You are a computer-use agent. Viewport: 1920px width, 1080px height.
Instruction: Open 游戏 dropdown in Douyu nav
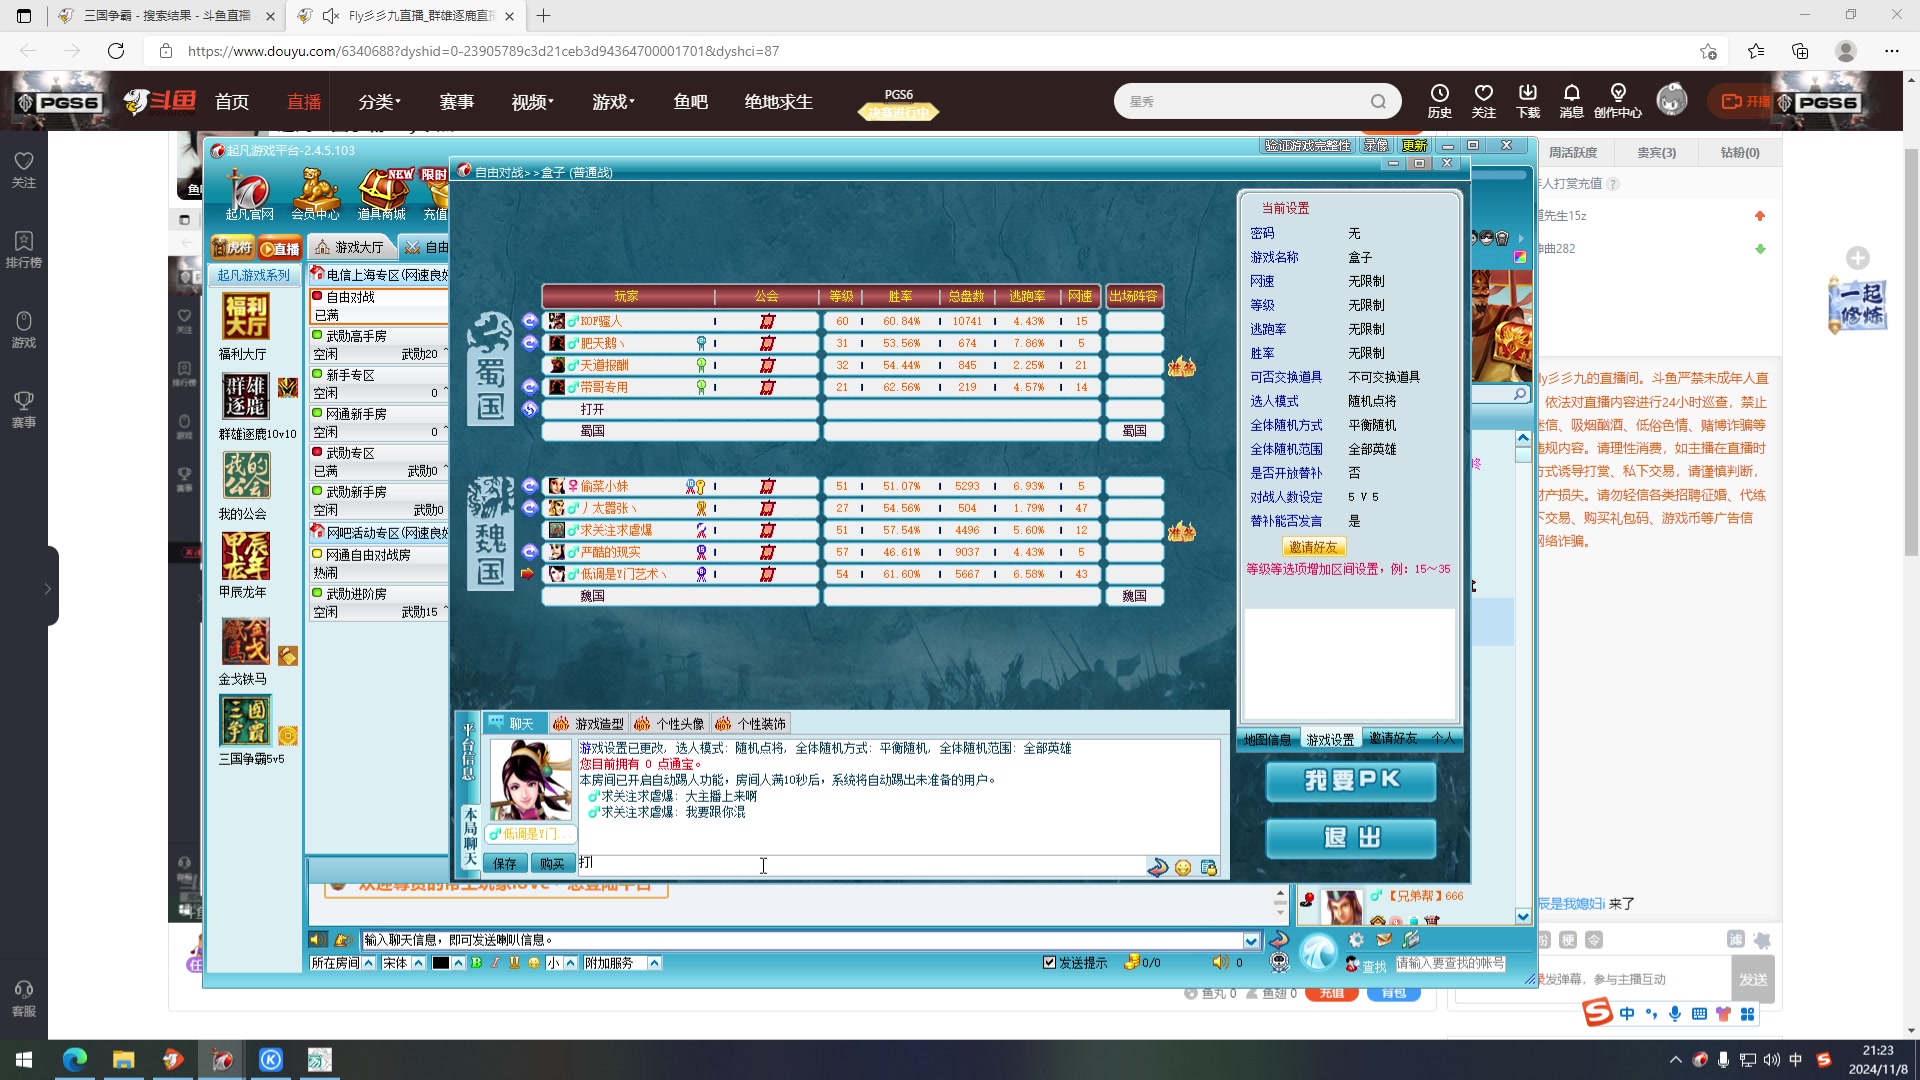[x=613, y=102]
